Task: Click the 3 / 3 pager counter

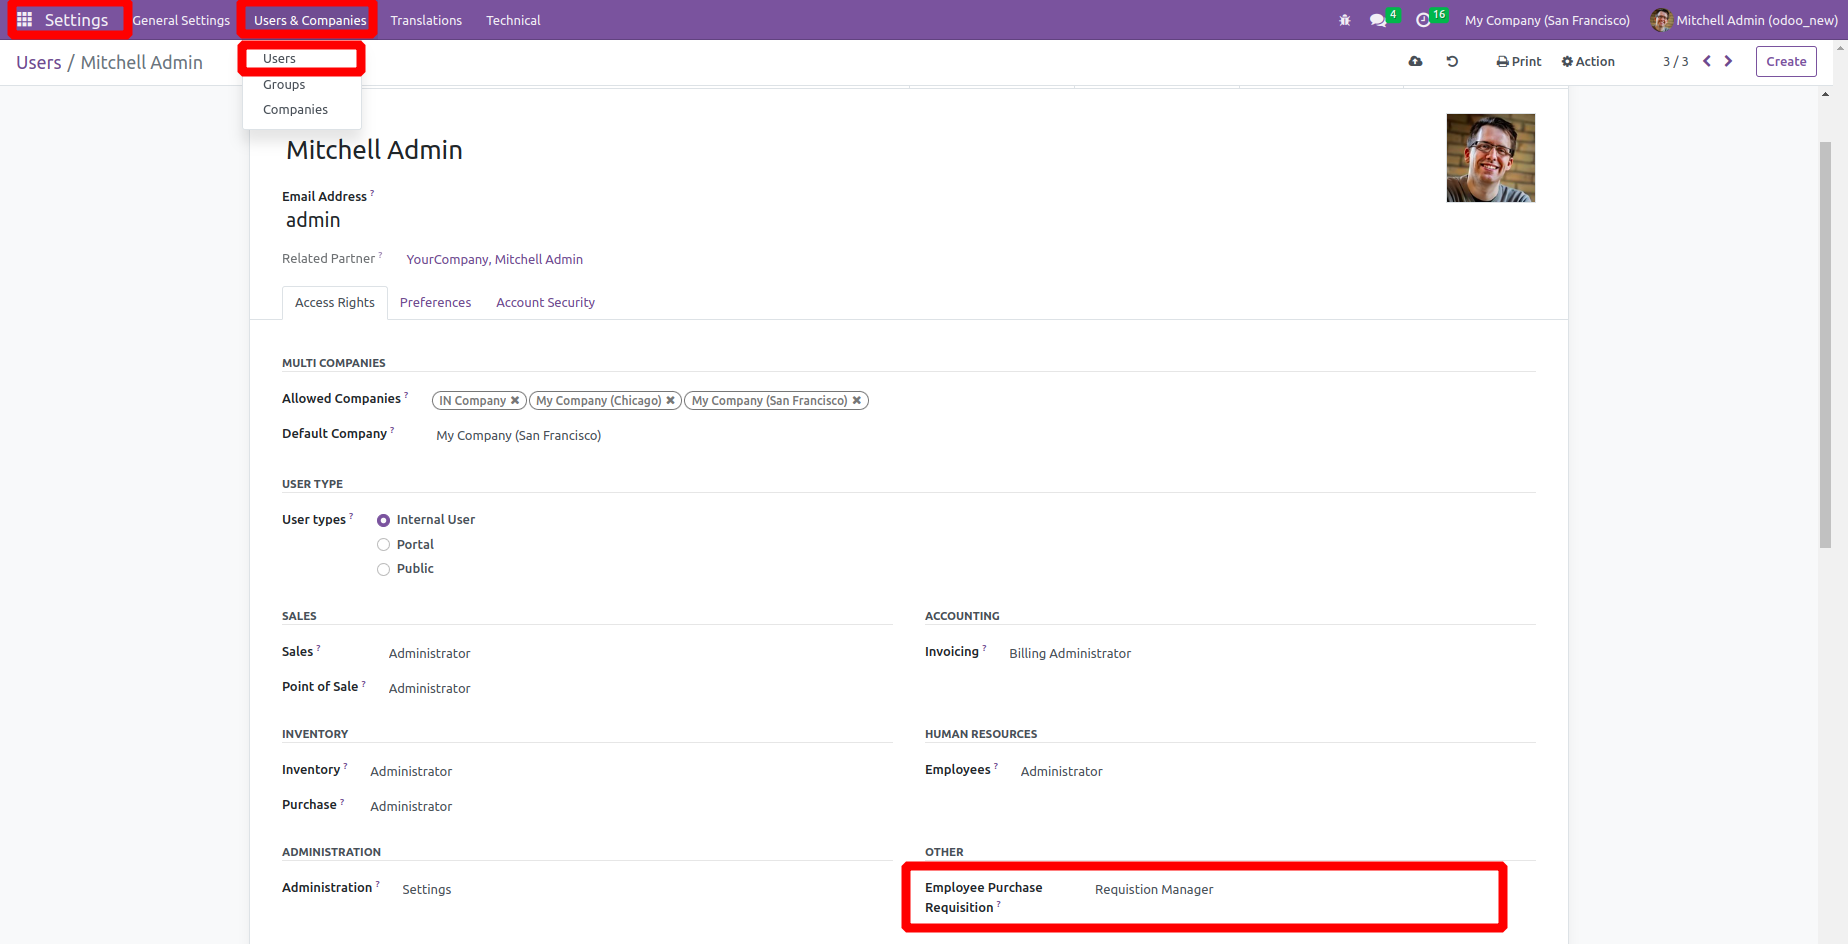Action: point(1675,62)
